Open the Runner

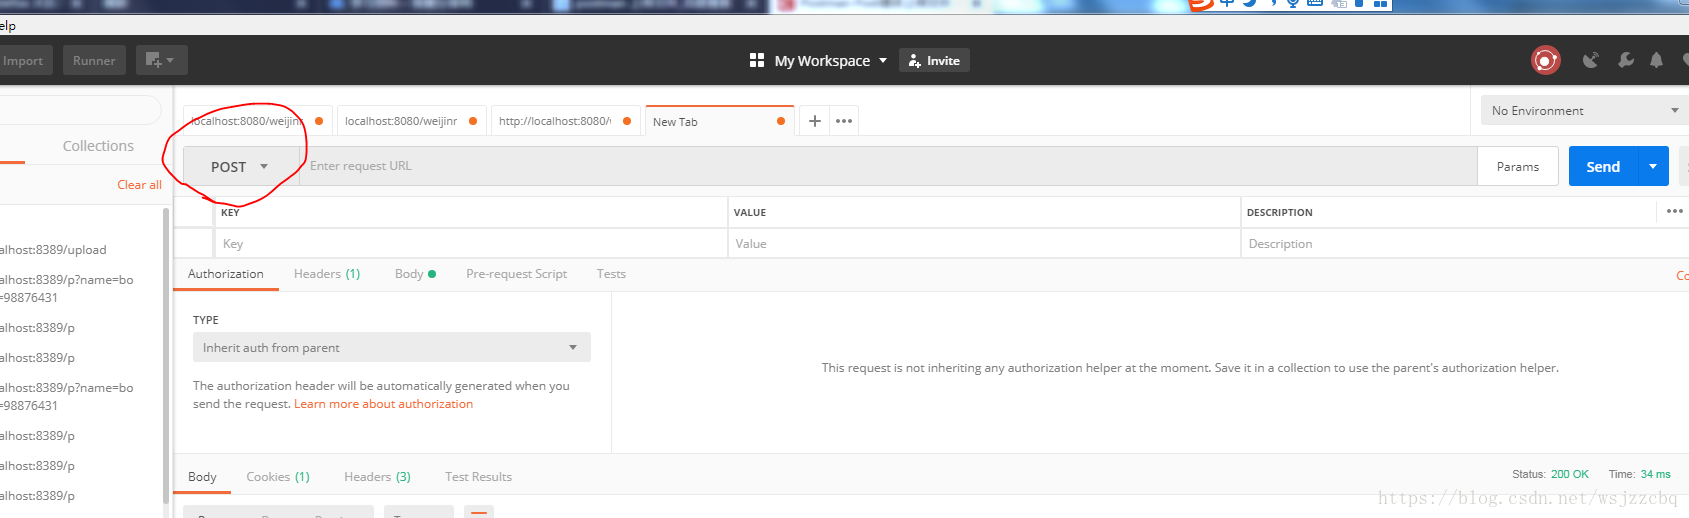click(x=94, y=60)
